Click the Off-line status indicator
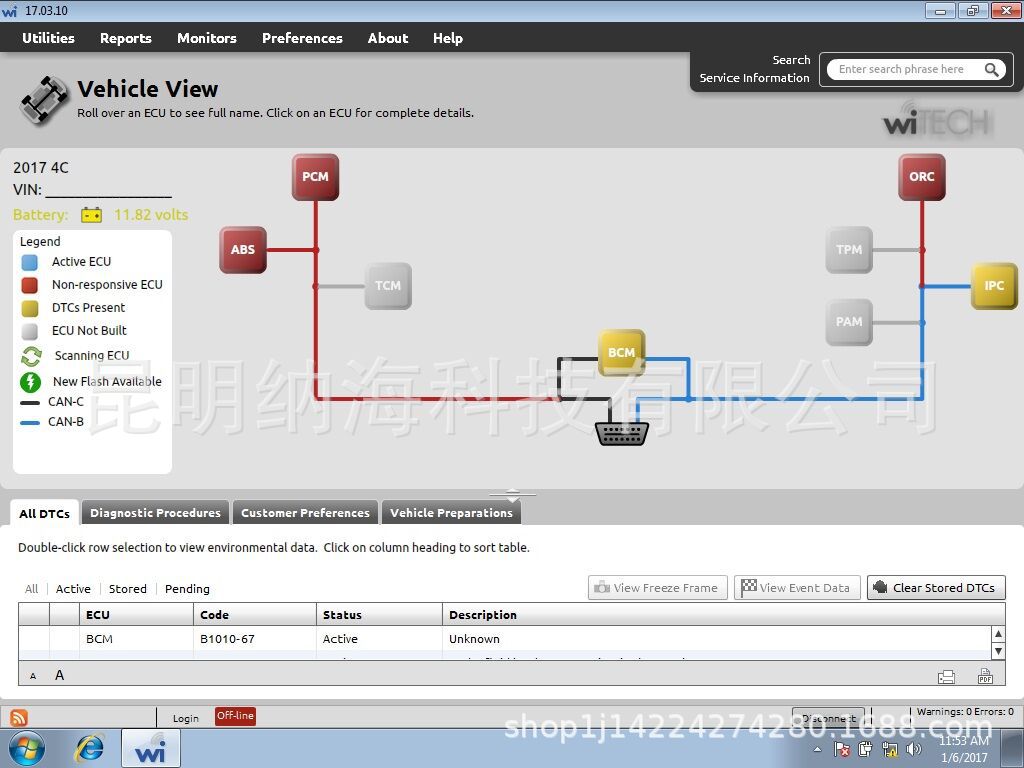This screenshot has height=768, width=1024. pyautogui.click(x=235, y=716)
